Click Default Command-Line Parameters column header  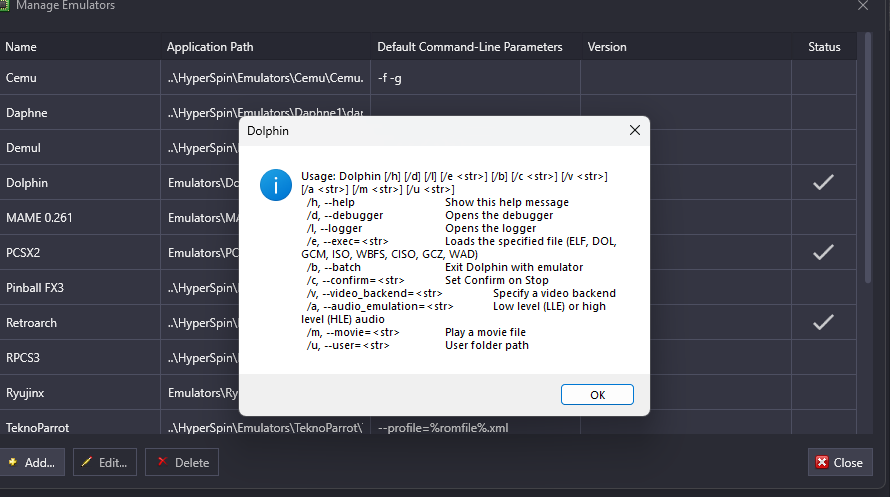[x=476, y=47]
